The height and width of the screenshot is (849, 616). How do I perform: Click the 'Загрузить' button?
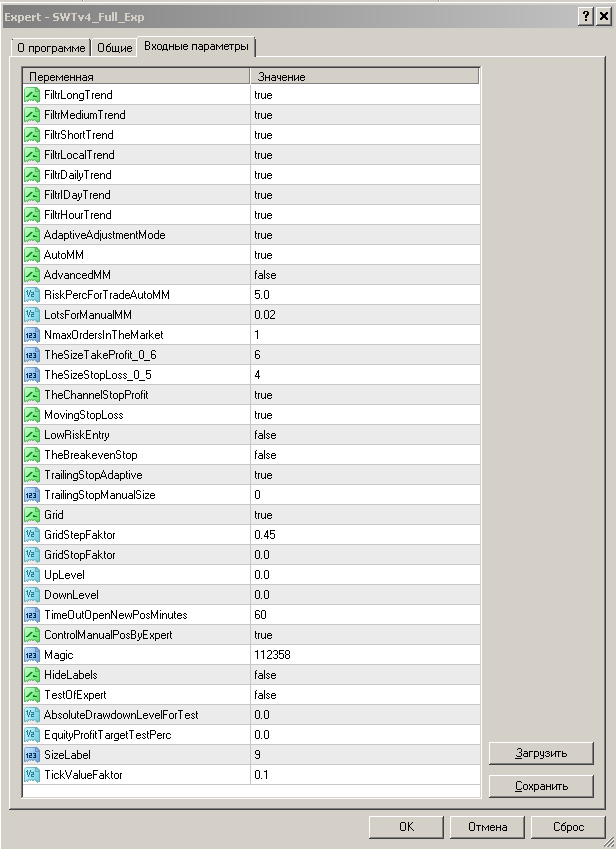tap(541, 753)
